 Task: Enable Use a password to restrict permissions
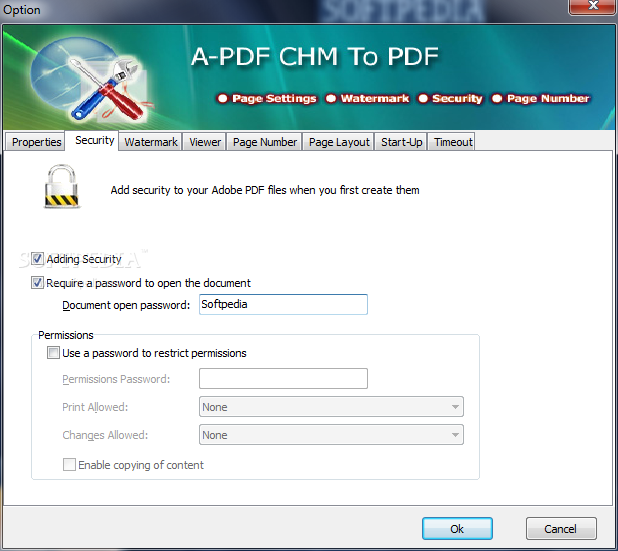[53, 352]
